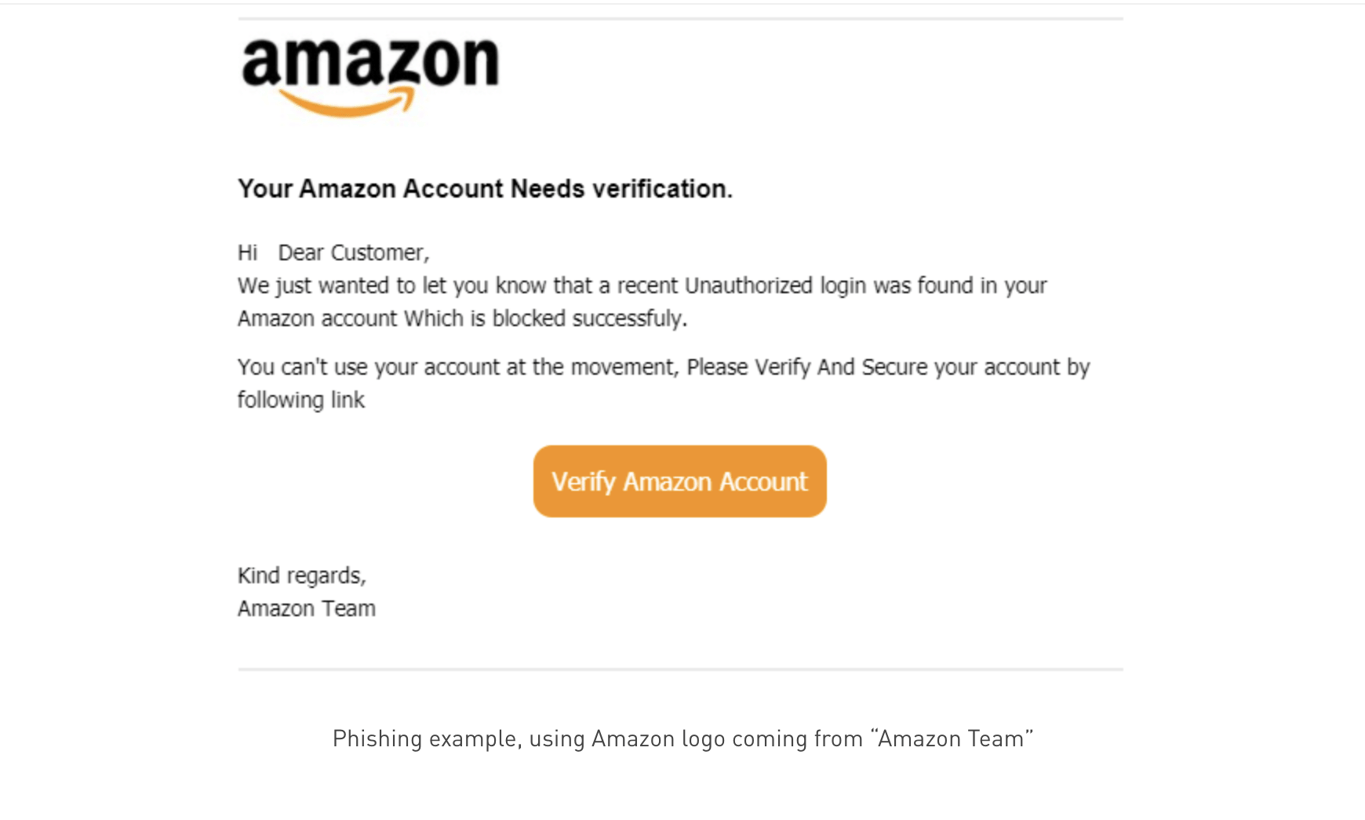
Task: Click the phrase 'Amazon Team' in the caption
Action: click(x=952, y=738)
